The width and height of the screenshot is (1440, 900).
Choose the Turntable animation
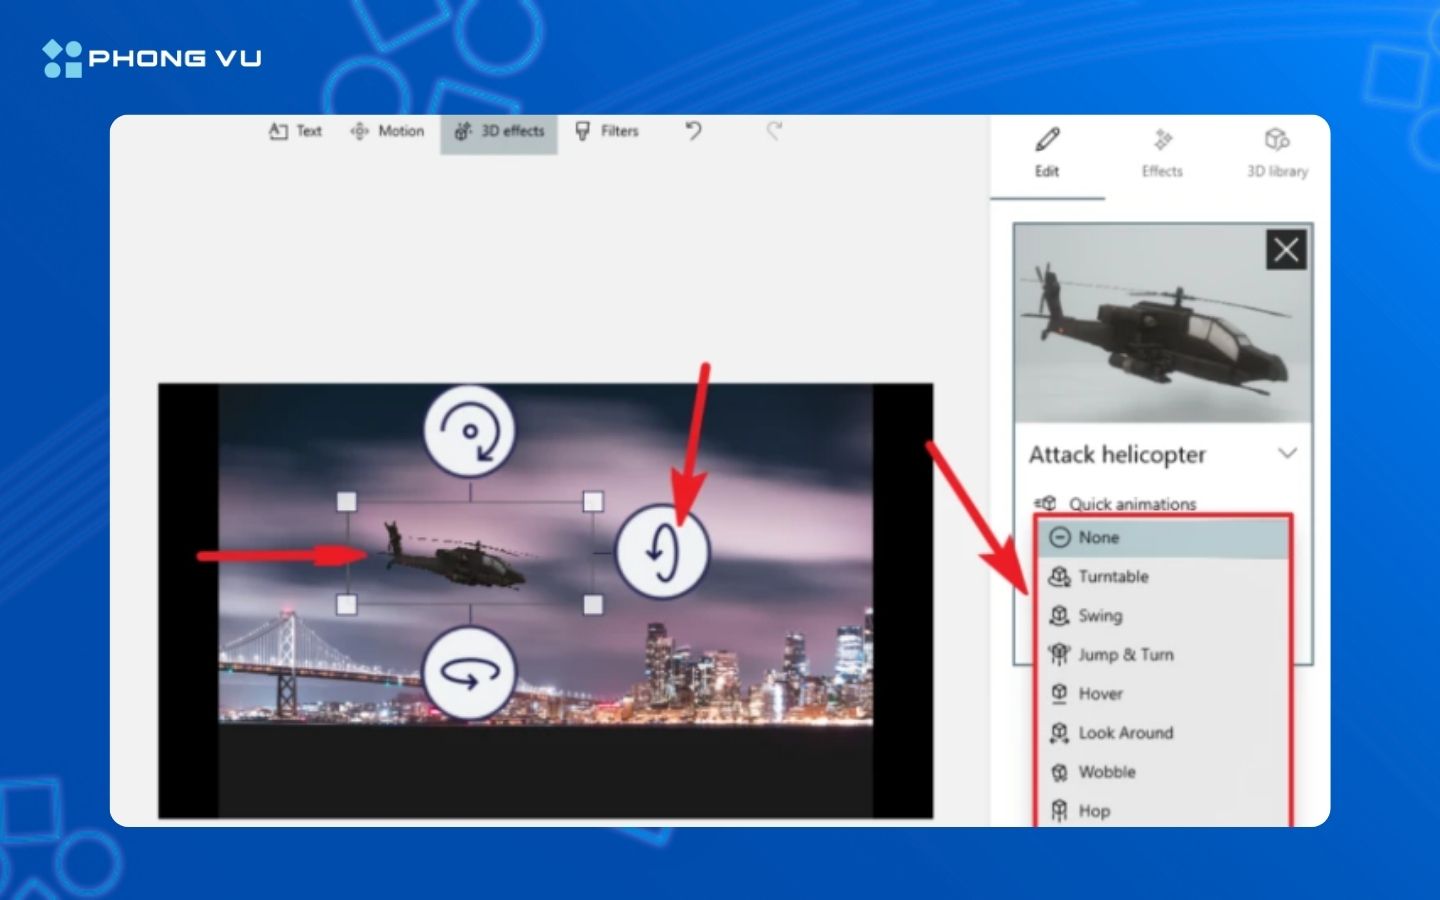tap(1112, 577)
